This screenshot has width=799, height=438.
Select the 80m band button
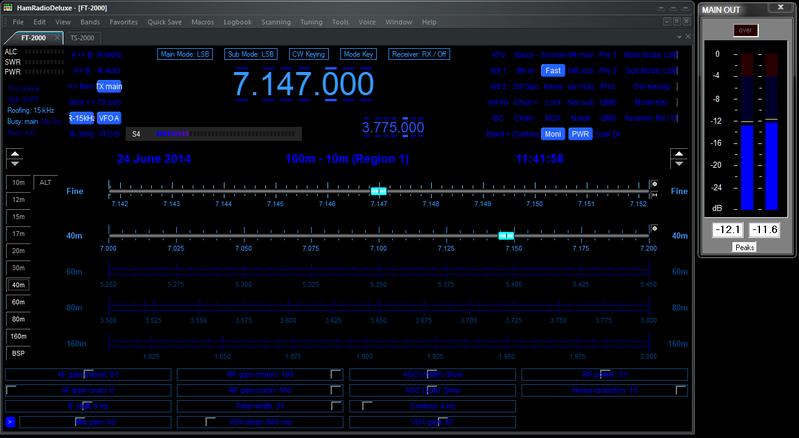[x=18, y=319]
